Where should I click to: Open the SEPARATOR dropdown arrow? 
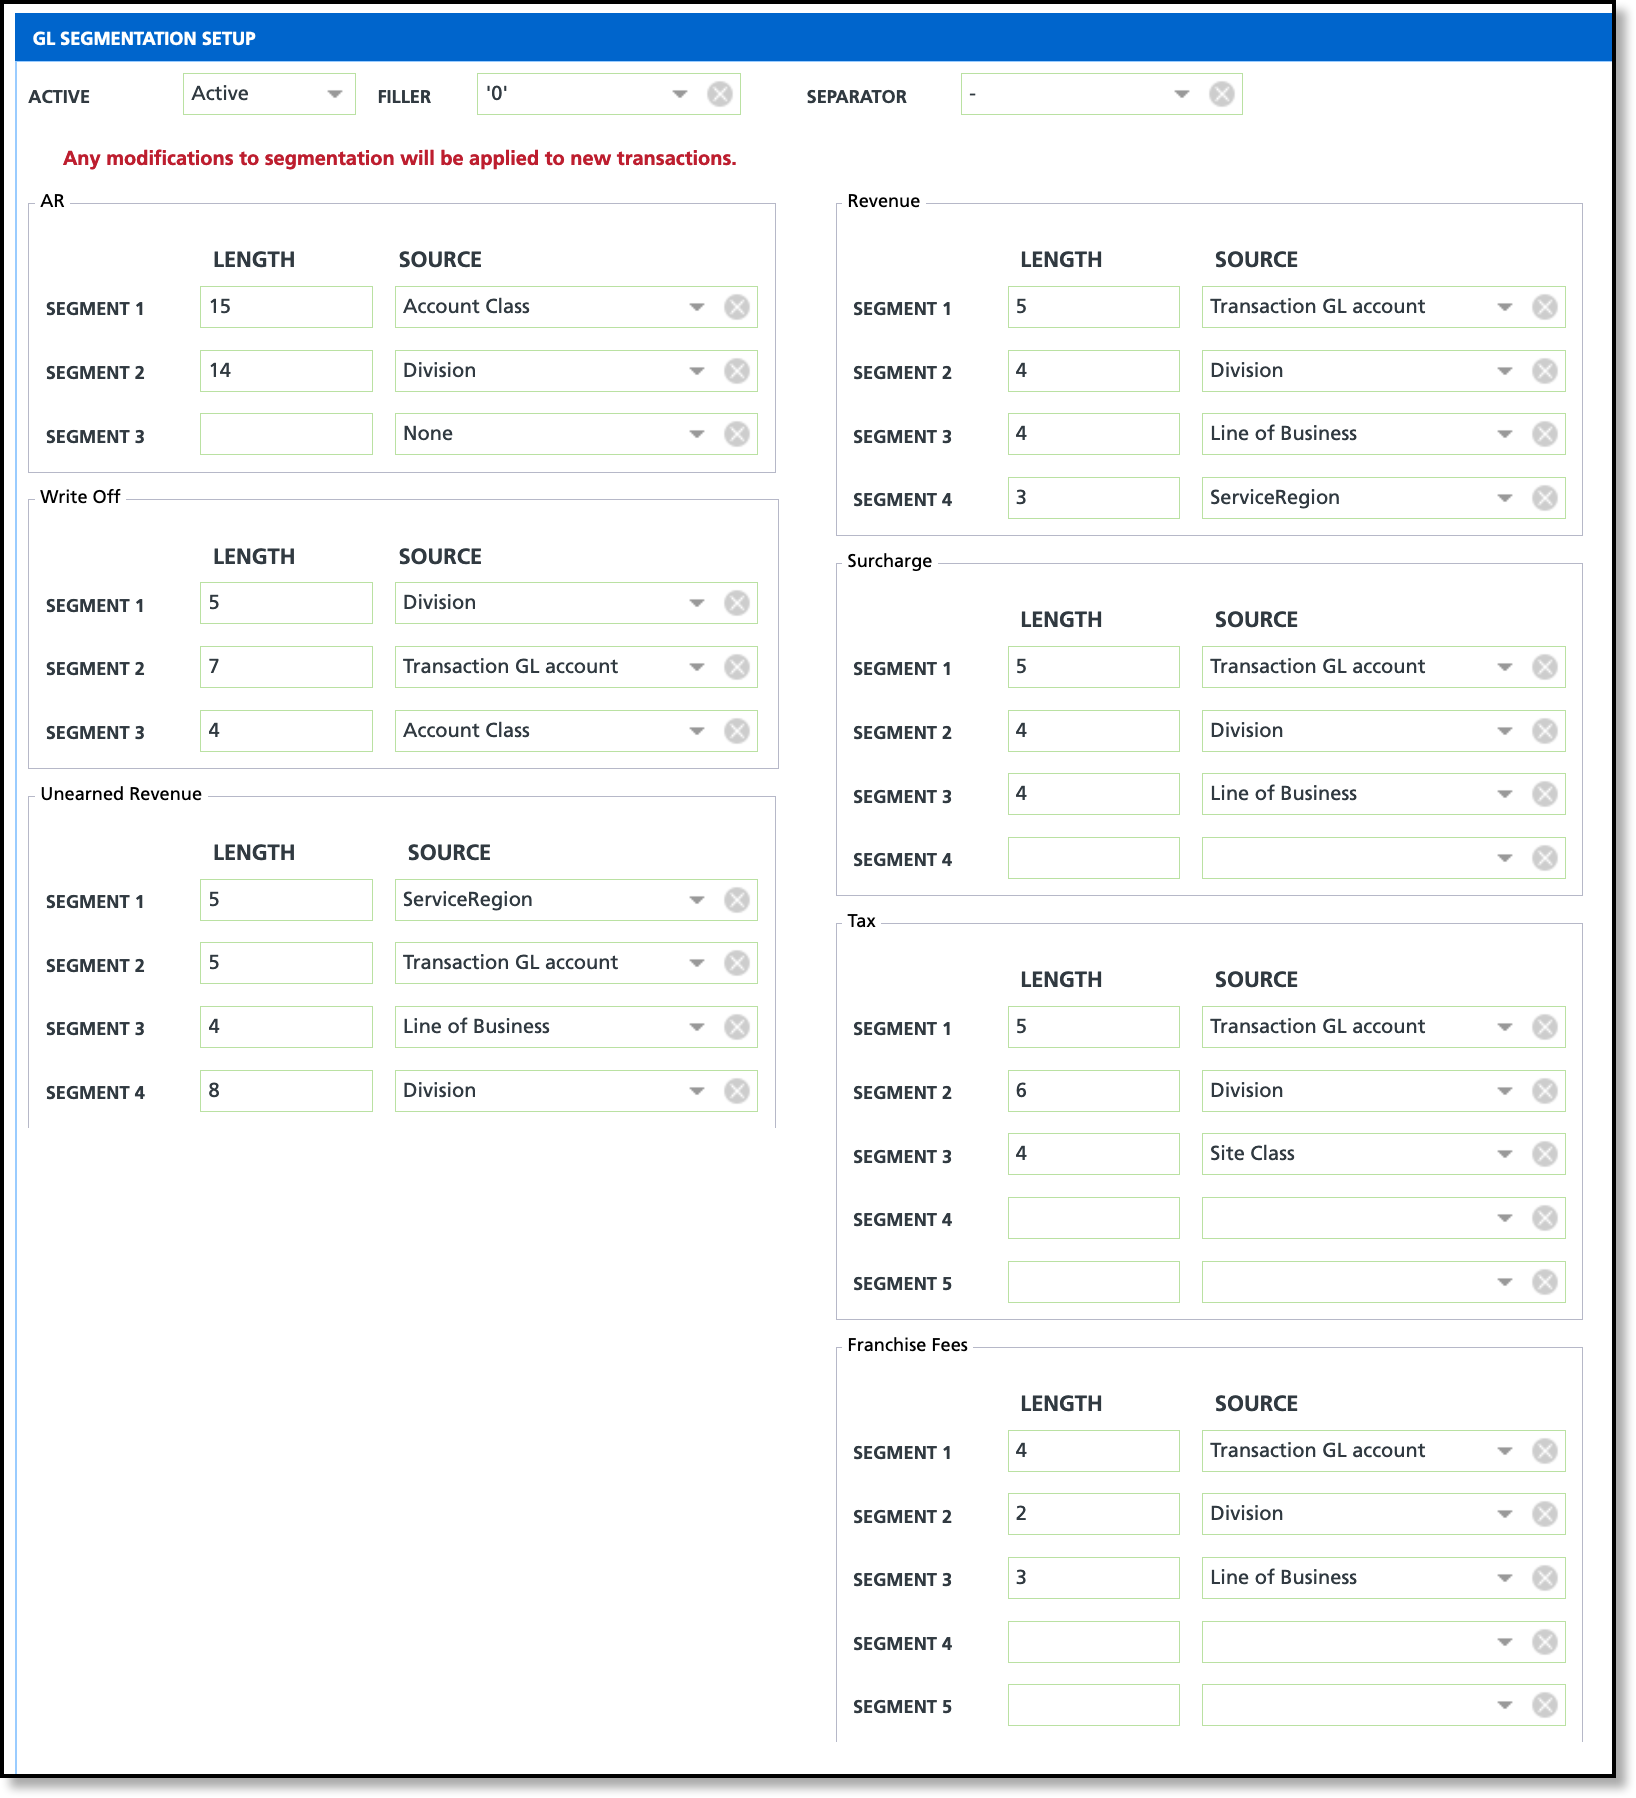(x=1182, y=94)
